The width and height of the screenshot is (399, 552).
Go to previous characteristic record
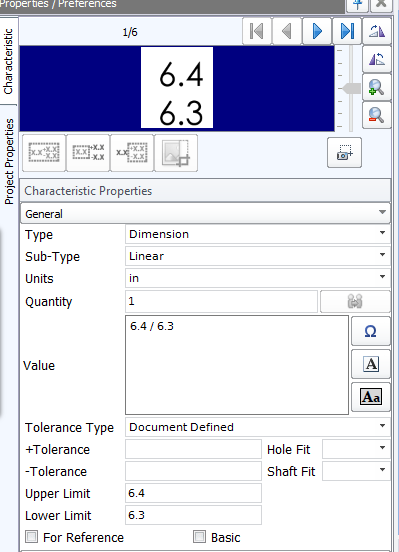[287, 31]
